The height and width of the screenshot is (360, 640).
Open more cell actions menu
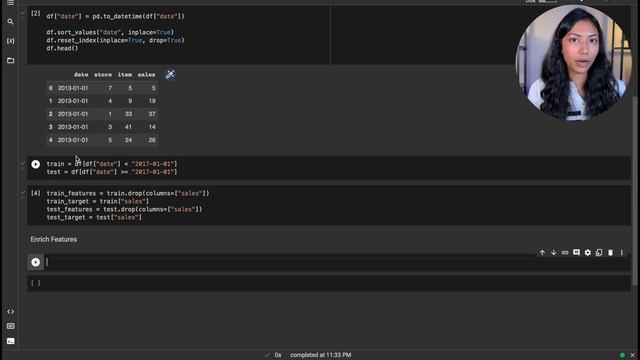point(622,253)
